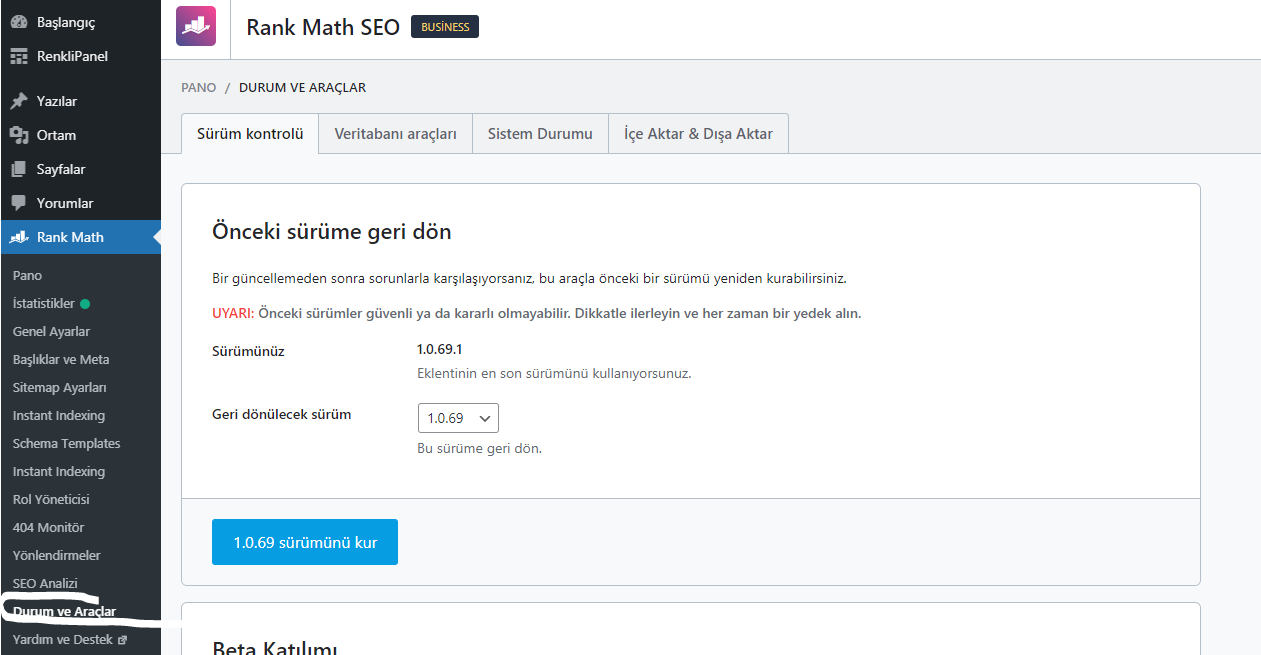Click the PANO breadcrumb link
The width and height of the screenshot is (1261, 655).
click(x=199, y=88)
